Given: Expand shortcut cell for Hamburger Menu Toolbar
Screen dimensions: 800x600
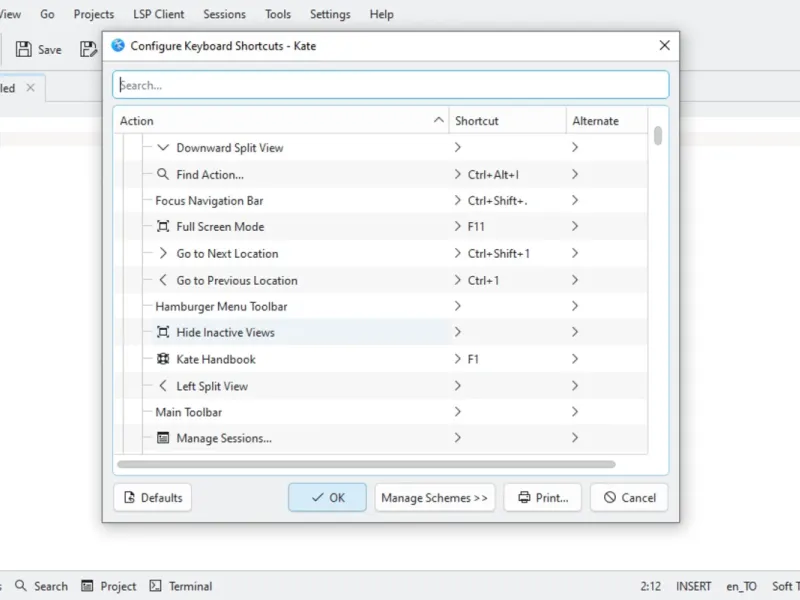Looking at the screenshot, I should [x=458, y=306].
